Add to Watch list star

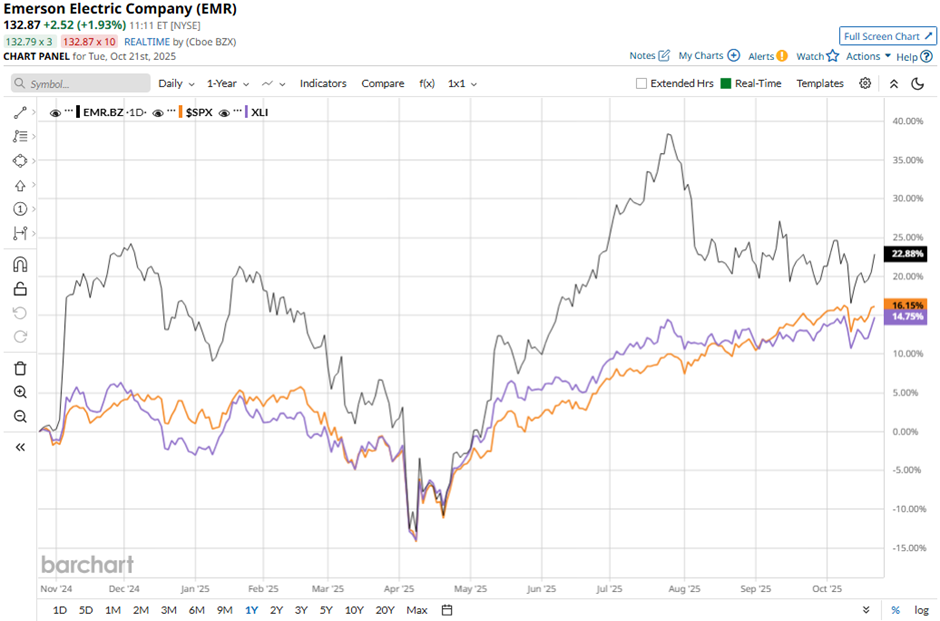833,56
